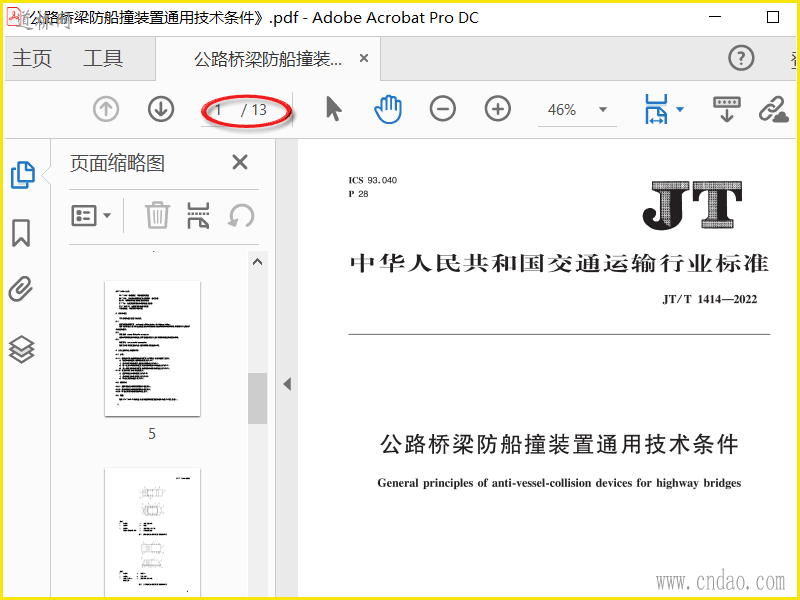Collapse the navigation pane triangle
800x600 pixels.
[287, 384]
